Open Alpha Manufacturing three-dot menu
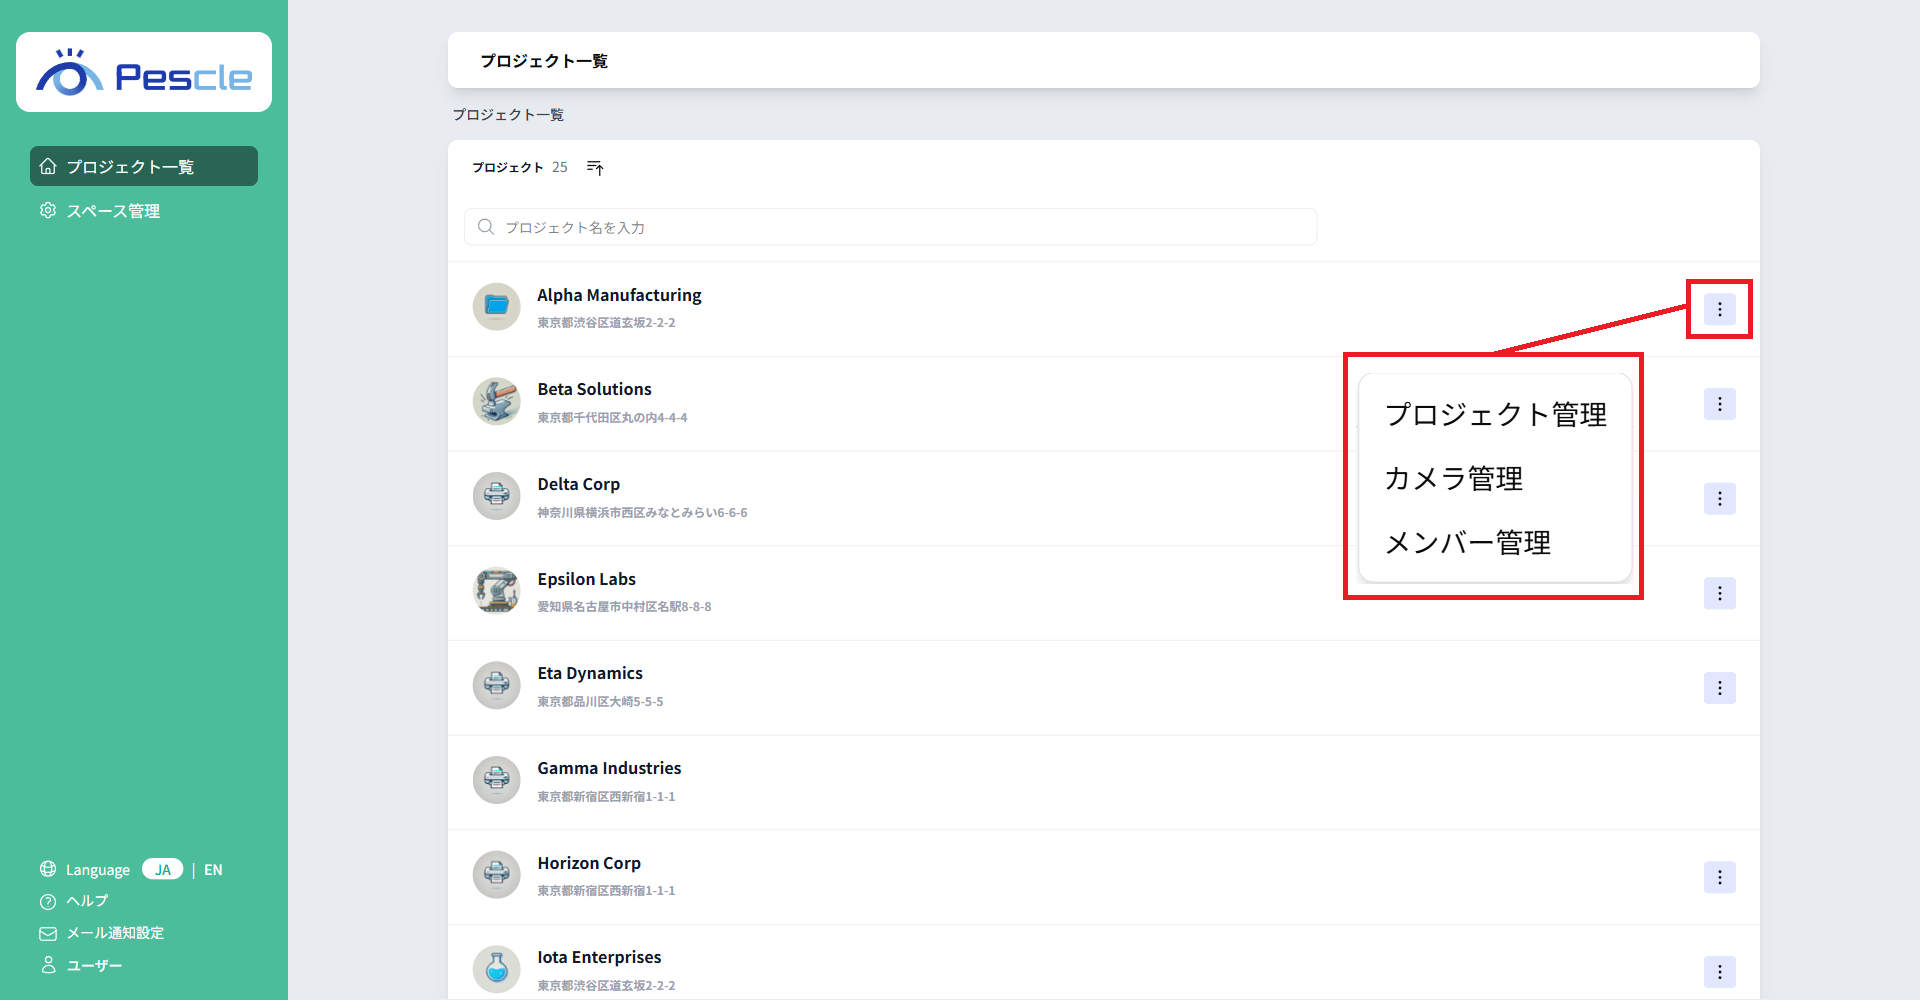The height and width of the screenshot is (1000, 1920). click(1719, 310)
